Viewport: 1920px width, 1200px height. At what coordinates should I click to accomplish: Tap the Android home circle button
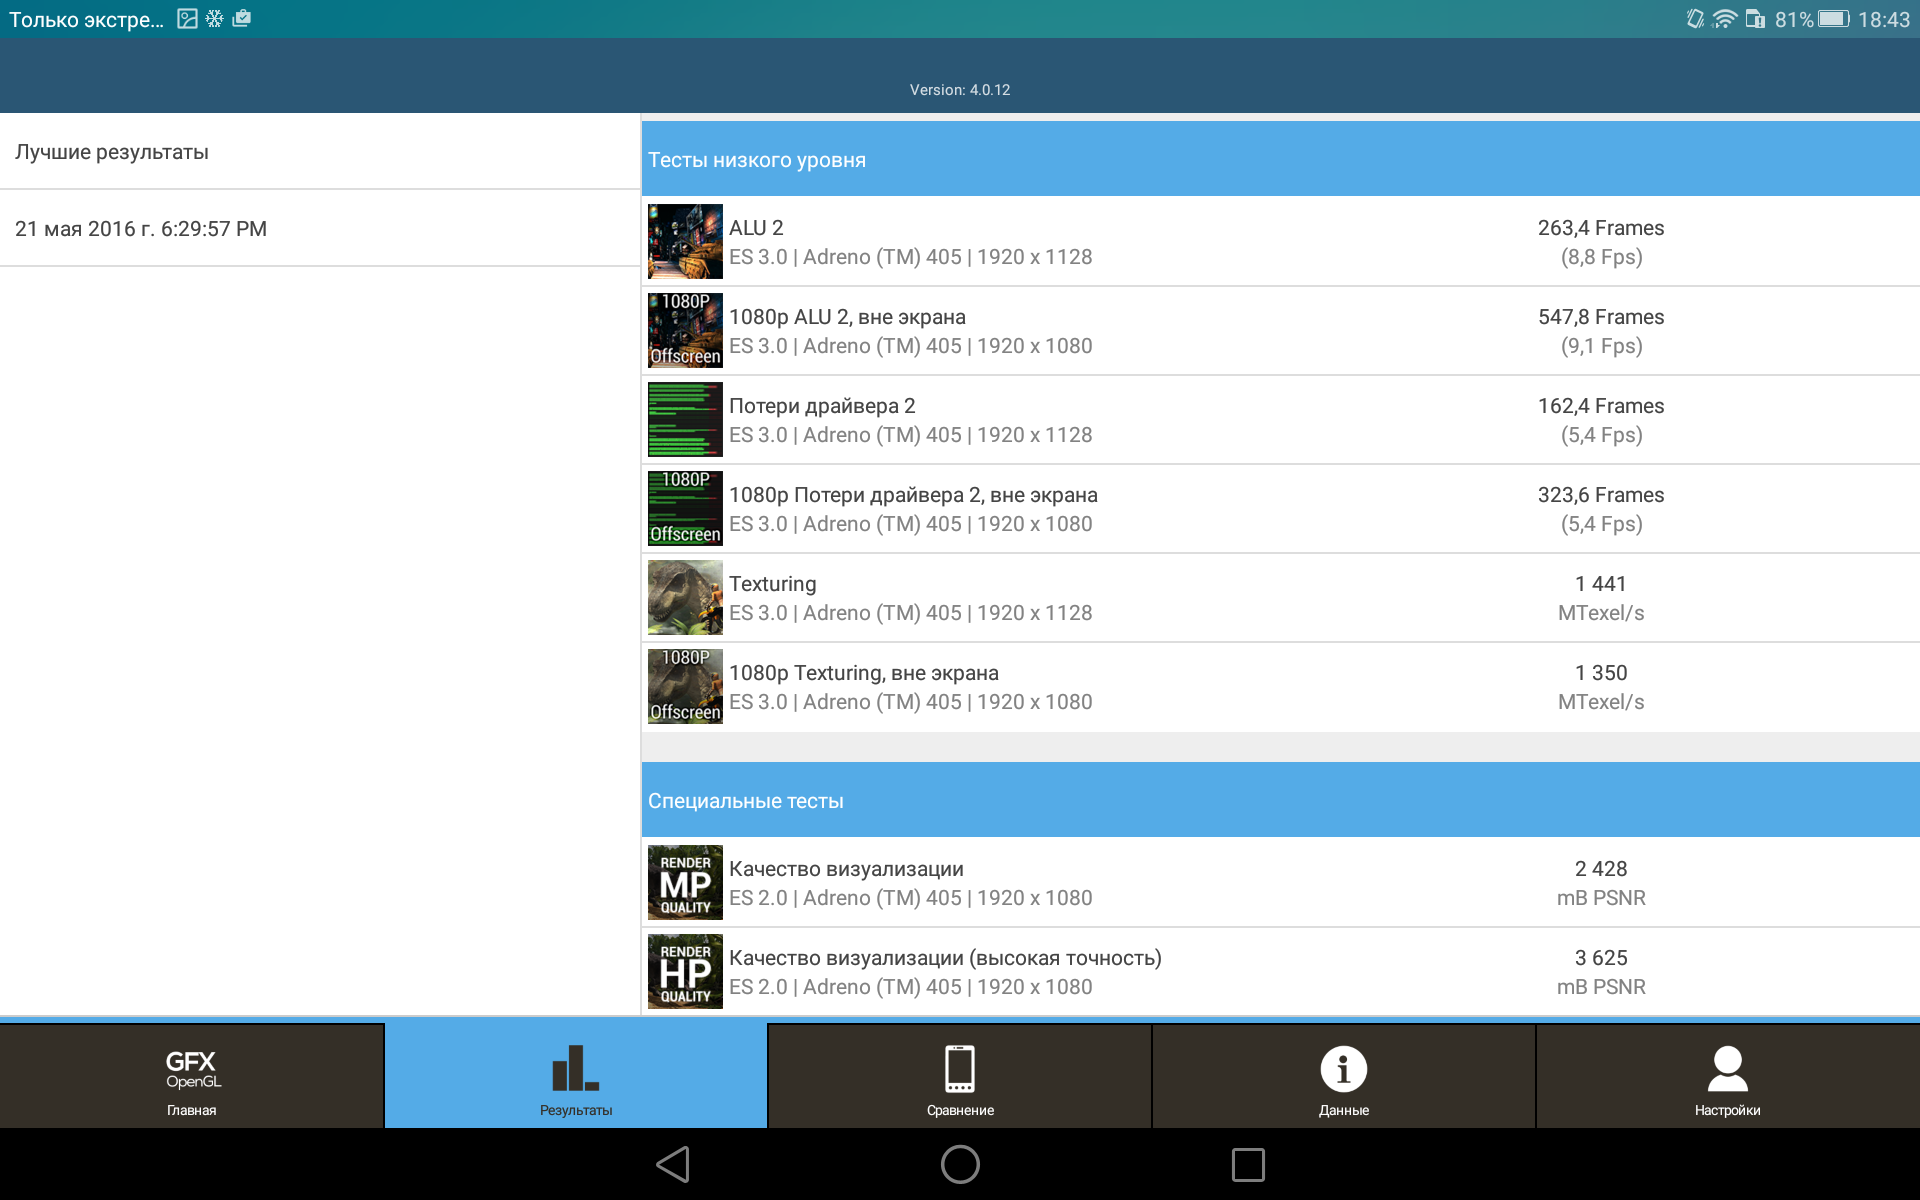click(960, 1164)
